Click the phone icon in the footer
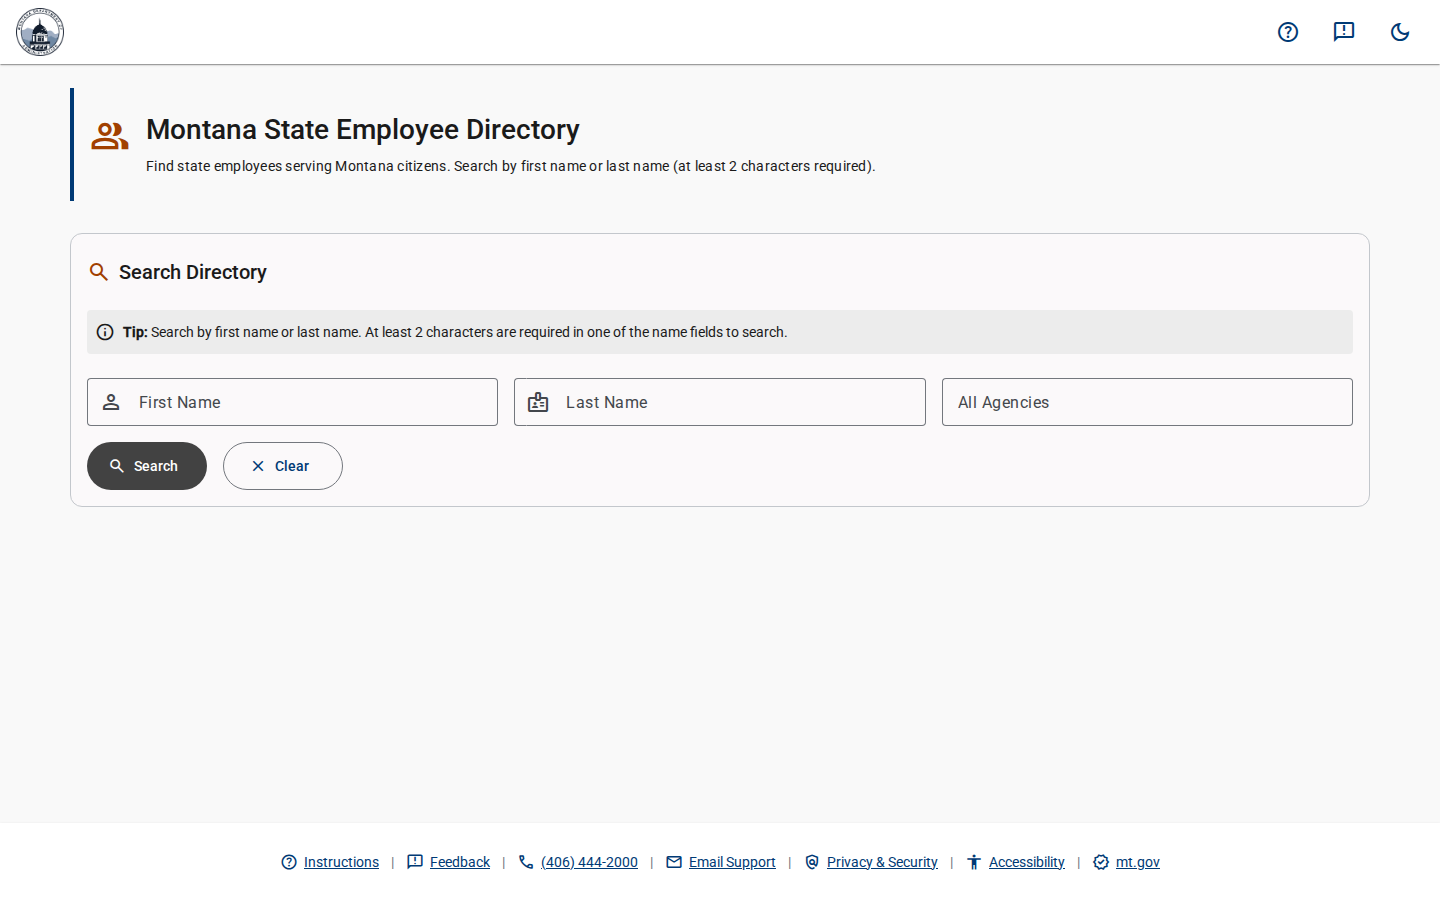Image resolution: width=1440 pixels, height=900 pixels. coord(526,862)
